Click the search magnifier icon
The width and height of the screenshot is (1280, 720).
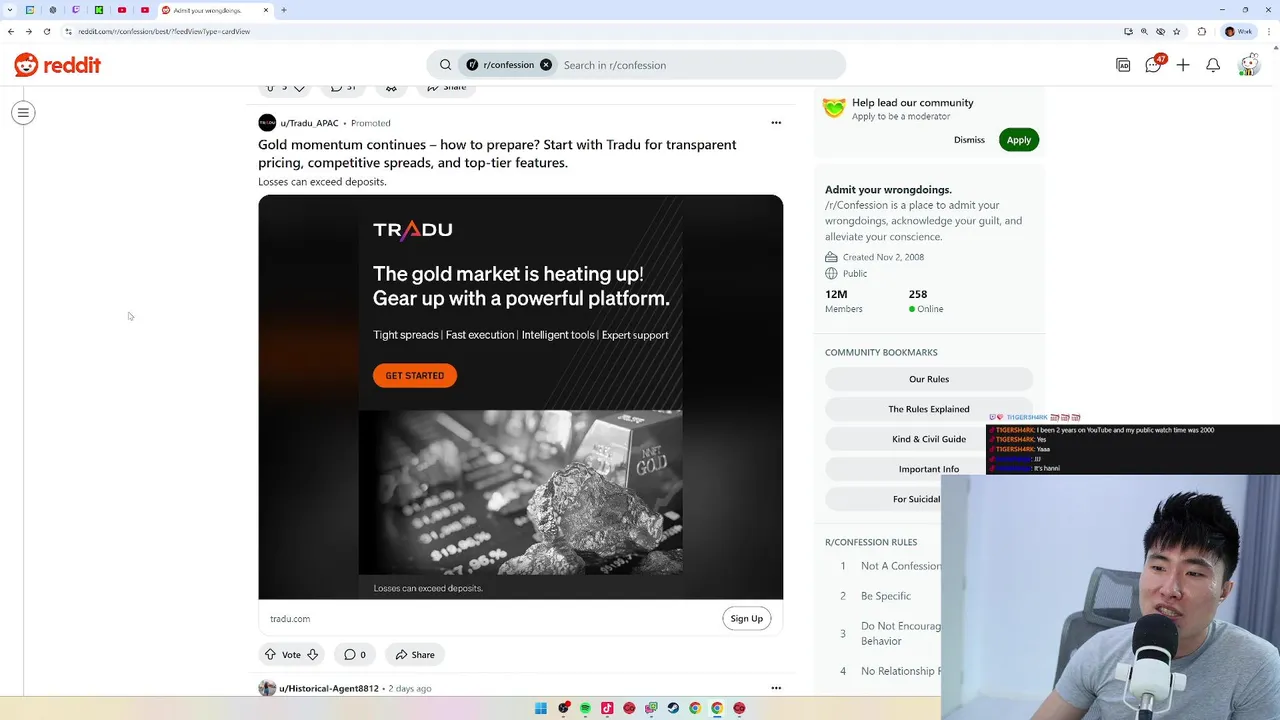[x=446, y=65]
